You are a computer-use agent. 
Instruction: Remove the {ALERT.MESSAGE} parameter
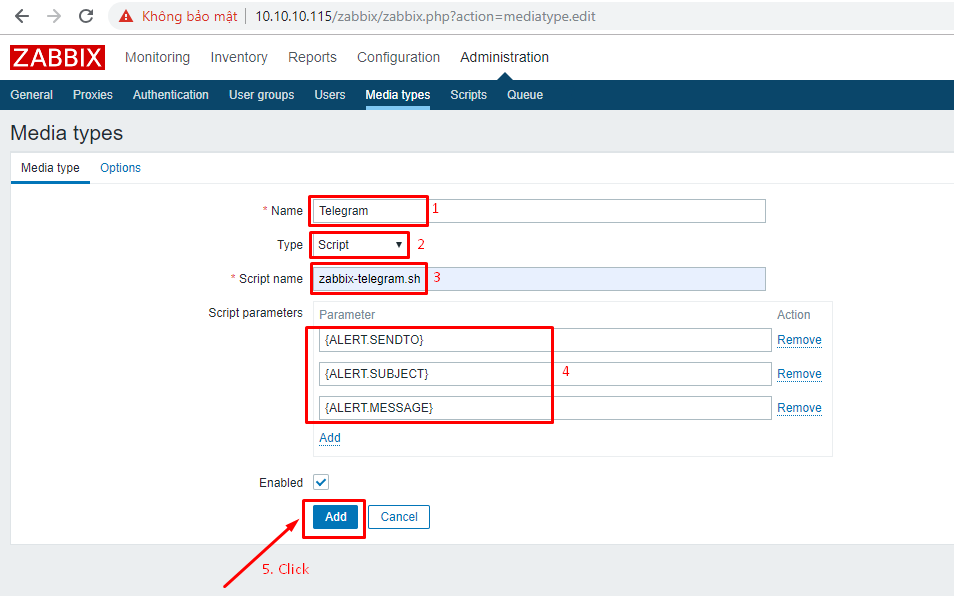799,408
